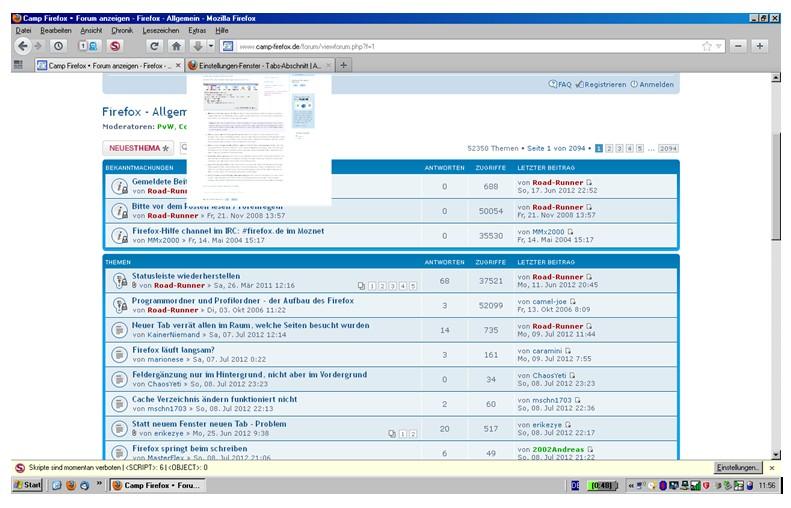The width and height of the screenshot is (791, 508).
Task: Open topic Cache Verzeichnis ändern funktioniert nicht
Action: 214,399
